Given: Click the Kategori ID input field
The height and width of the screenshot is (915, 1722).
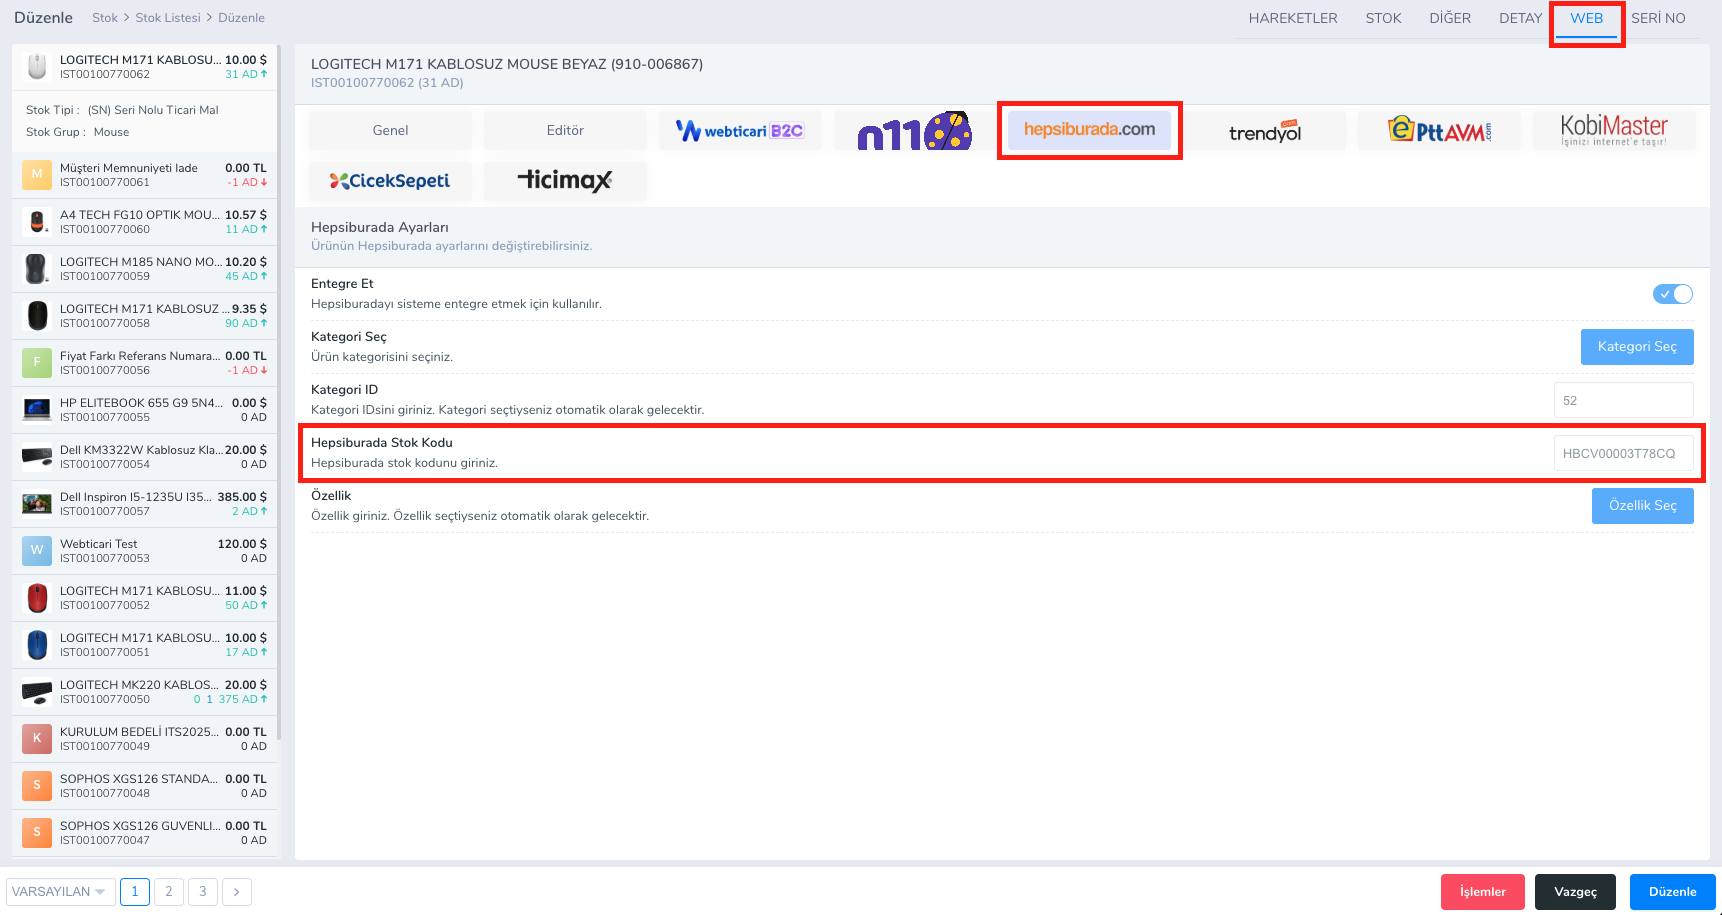Looking at the screenshot, I should [x=1622, y=400].
